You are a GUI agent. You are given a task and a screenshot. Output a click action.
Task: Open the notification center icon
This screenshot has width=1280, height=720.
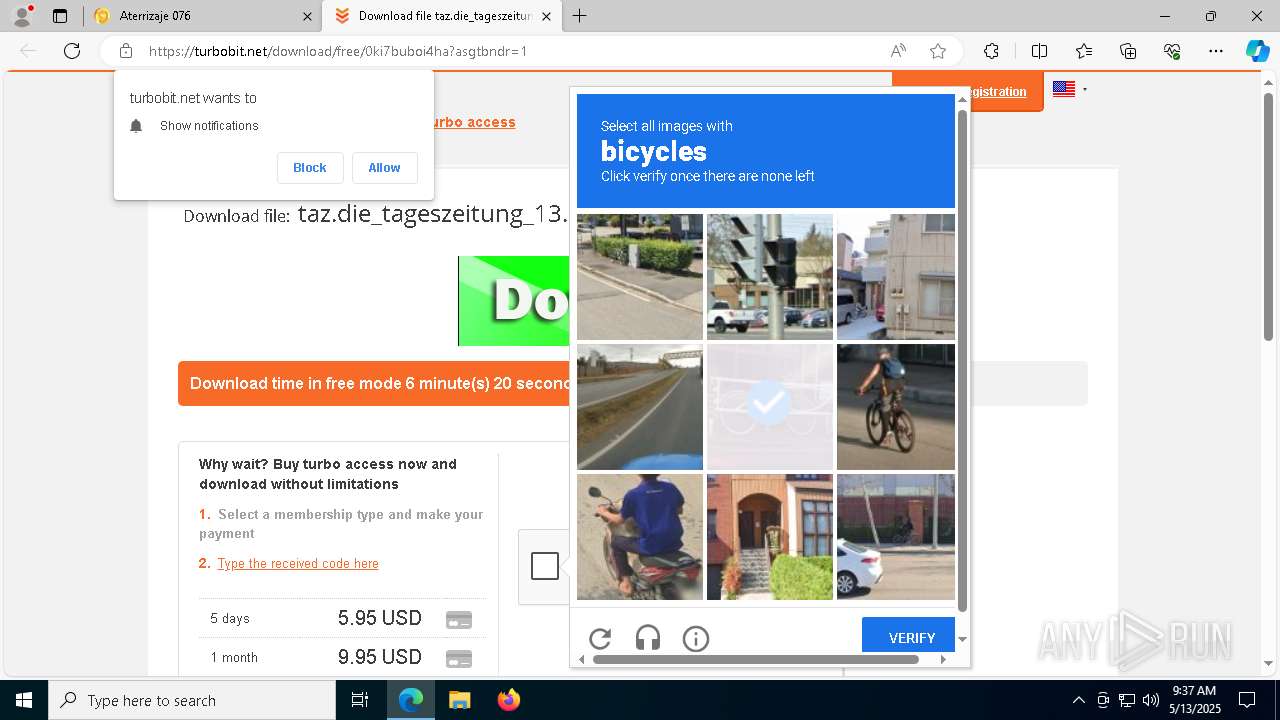point(1247,700)
